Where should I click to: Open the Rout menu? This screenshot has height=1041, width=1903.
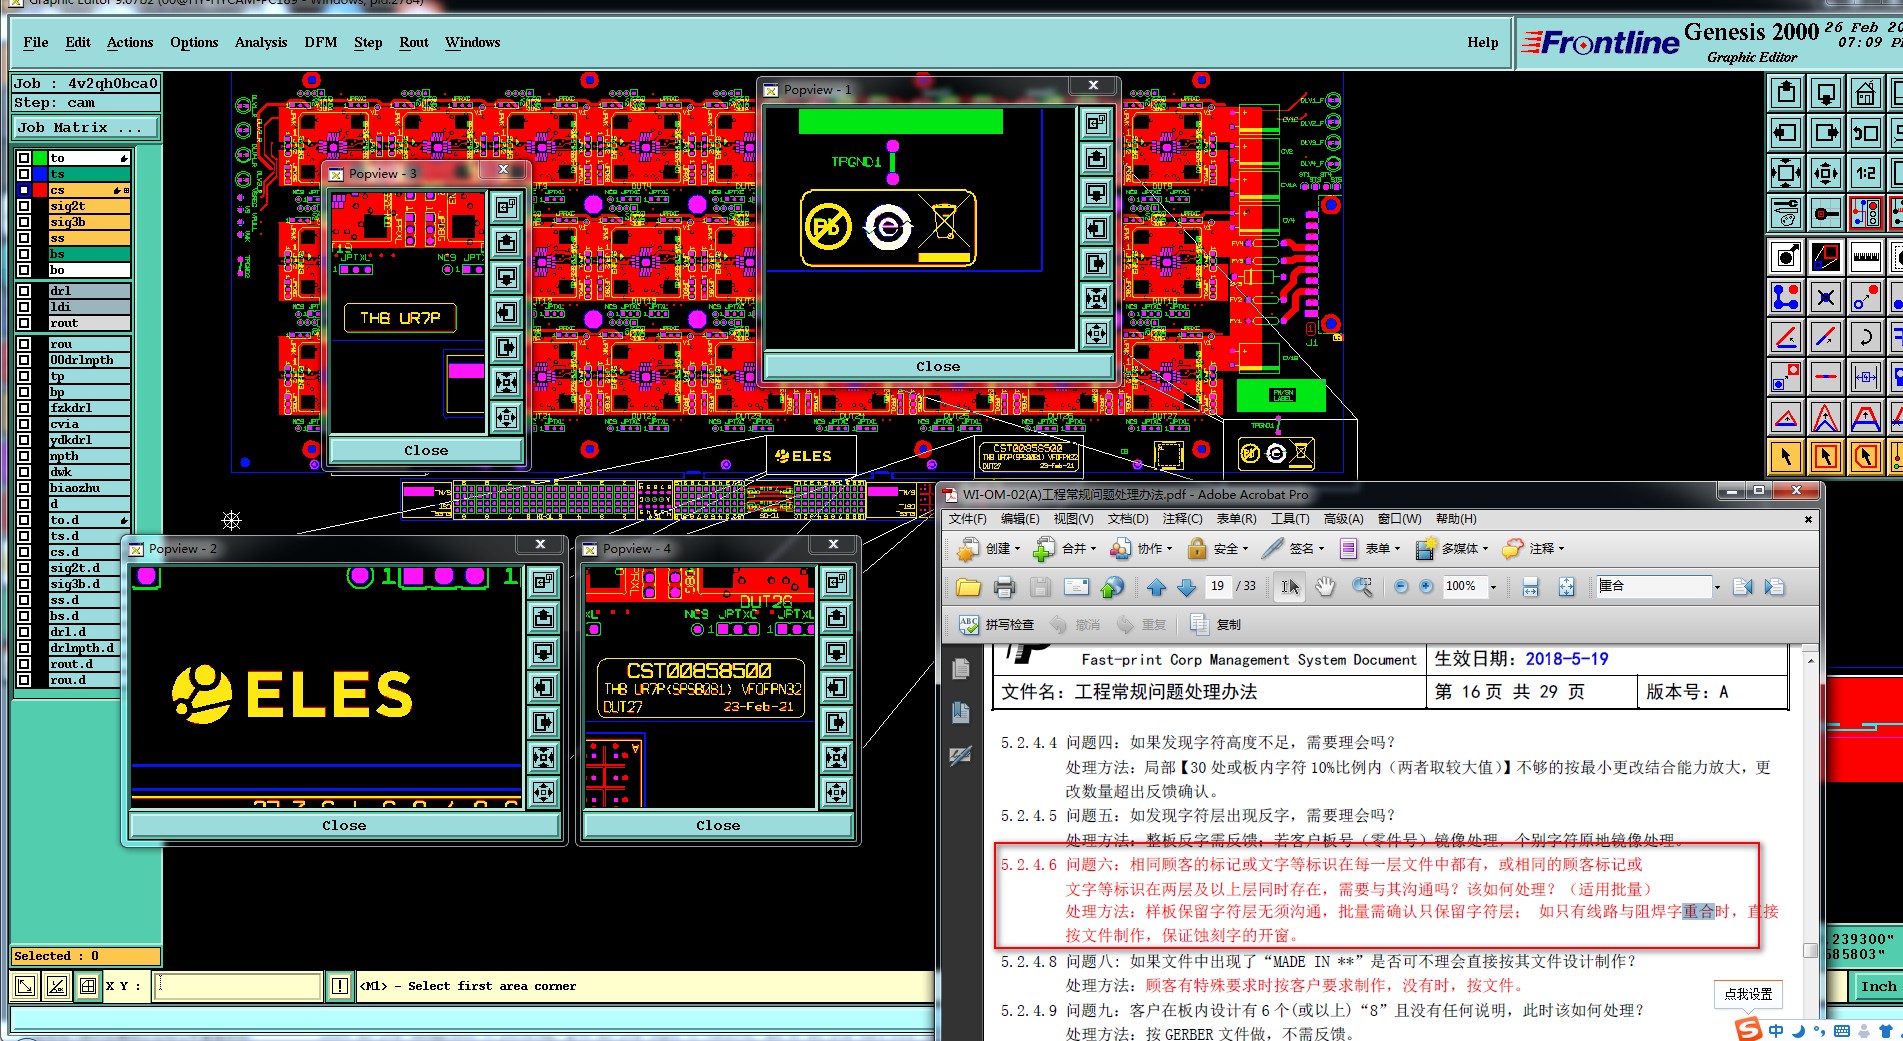(x=414, y=42)
